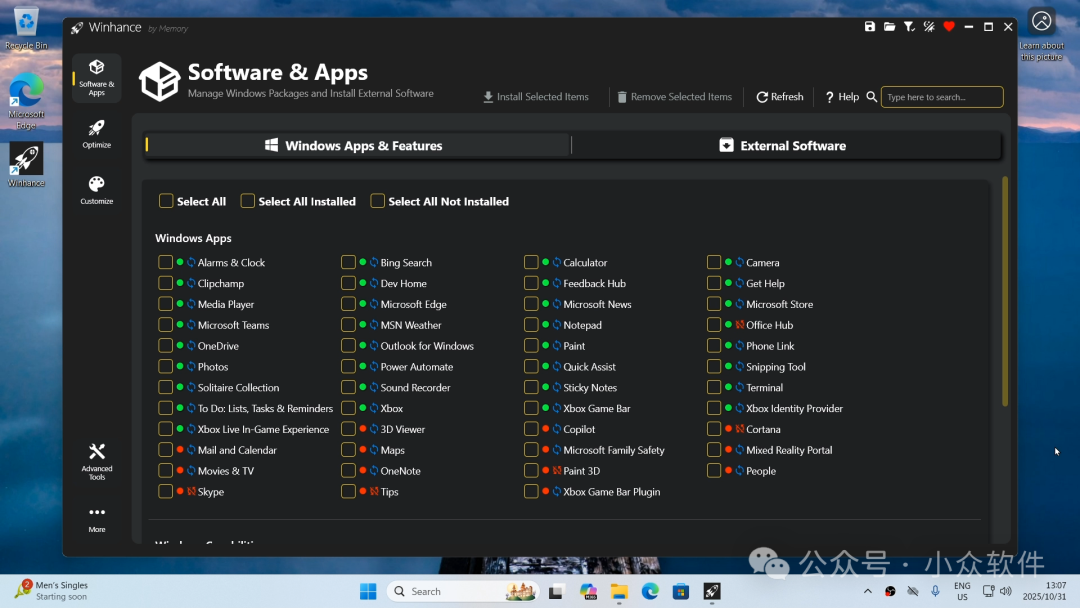This screenshot has height=608, width=1080.
Task: Open the Winhance desktop shortcut
Action: (x=26, y=165)
